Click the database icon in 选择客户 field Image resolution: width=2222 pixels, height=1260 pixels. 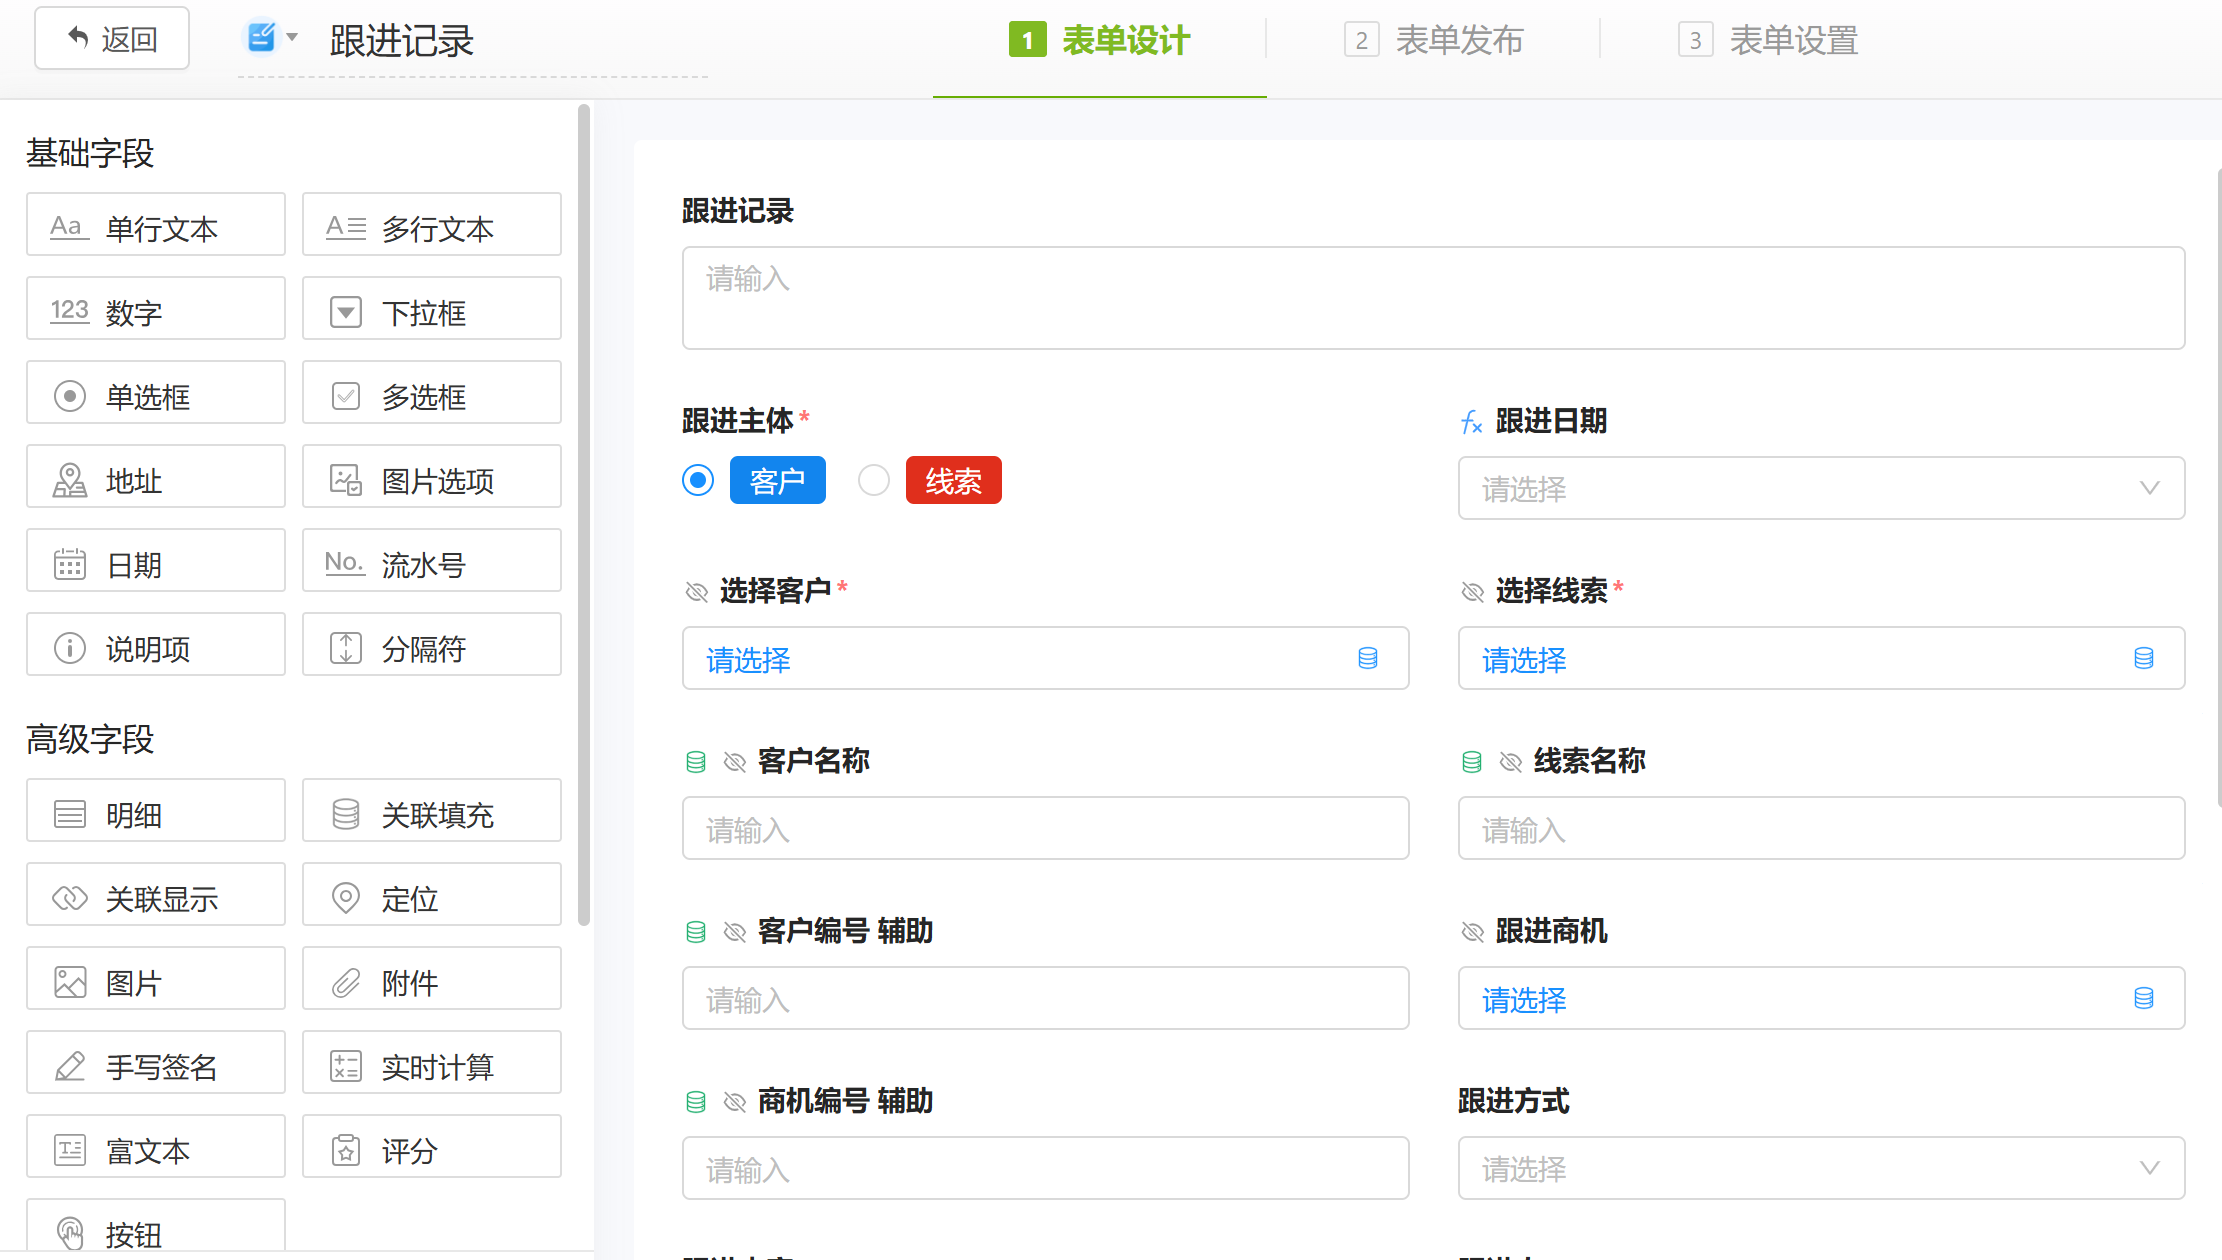(1368, 658)
